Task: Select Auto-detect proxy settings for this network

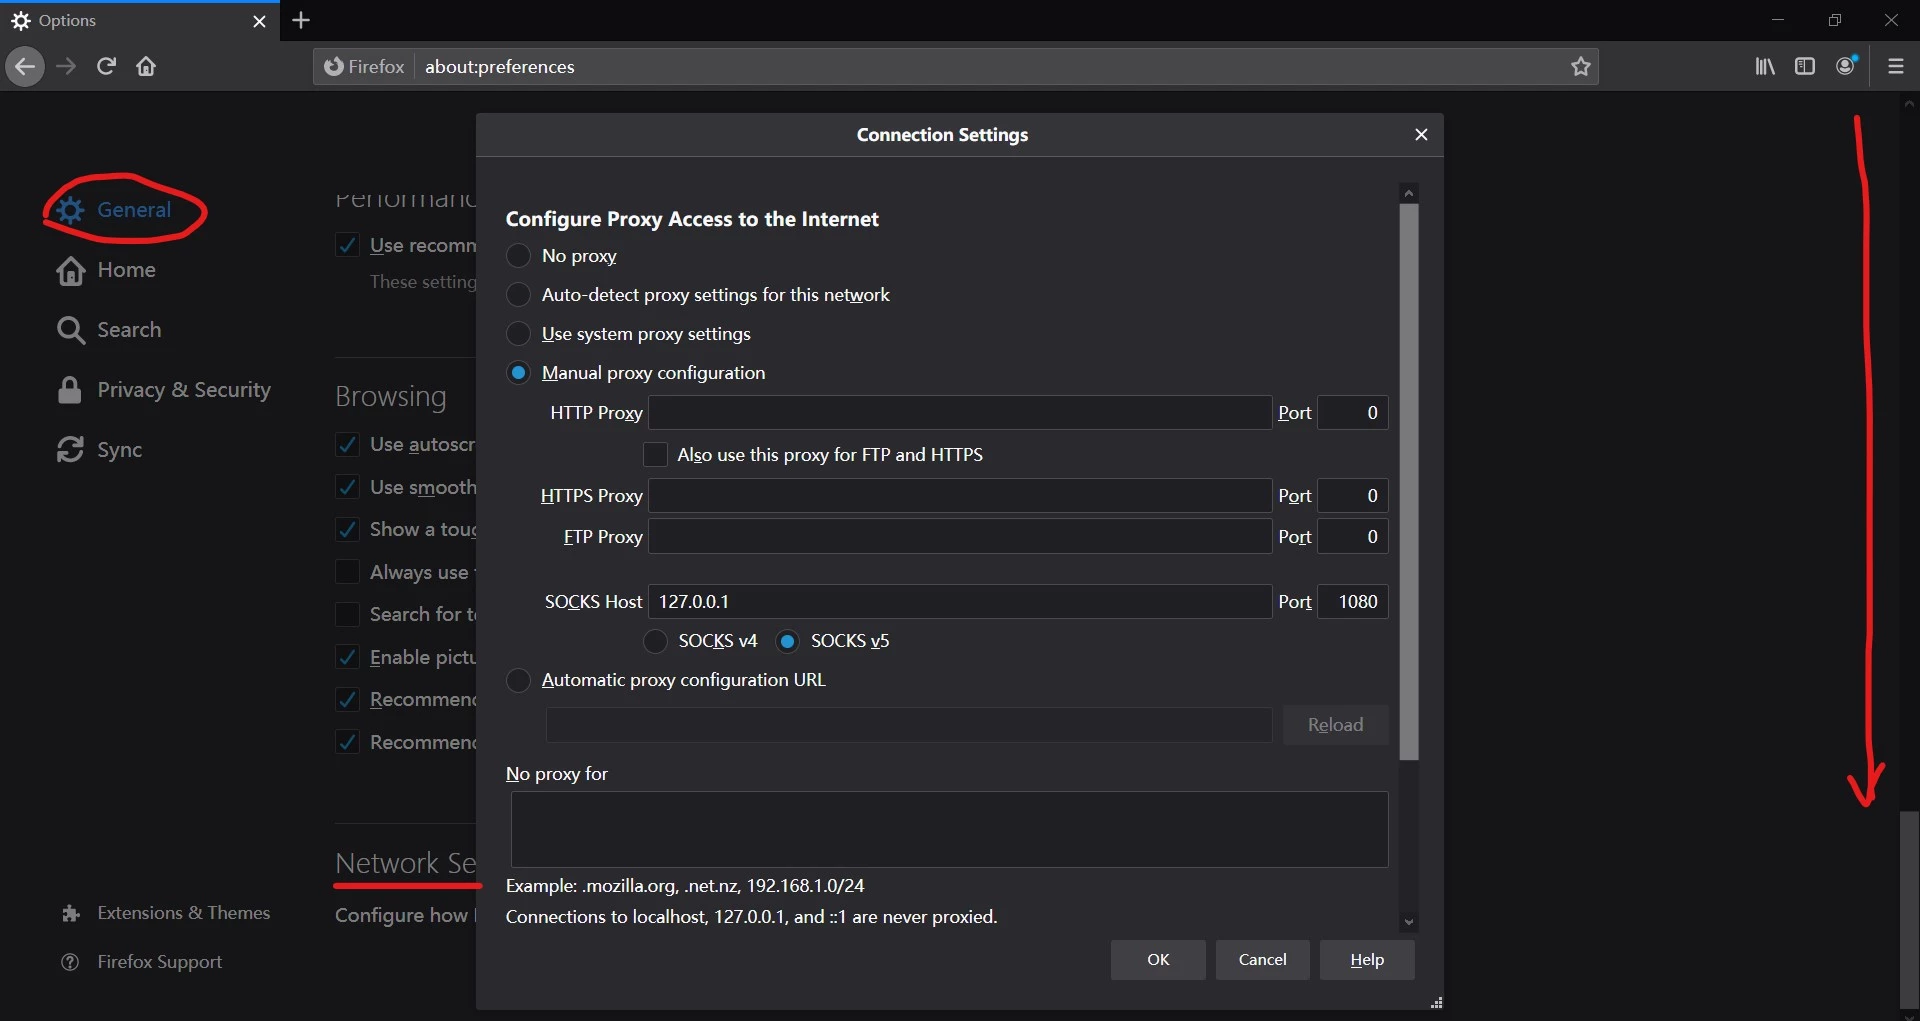Action: click(x=518, y=295)
